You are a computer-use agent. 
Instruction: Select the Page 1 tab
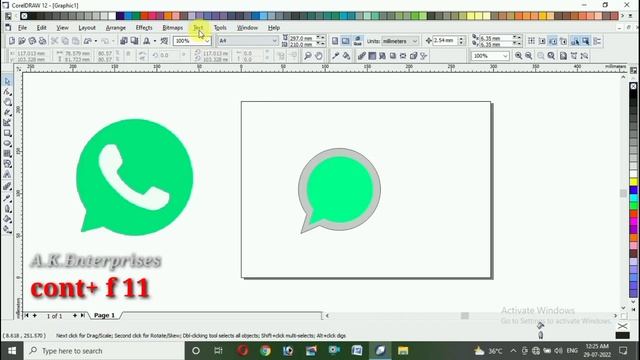(x=104, y=316)
